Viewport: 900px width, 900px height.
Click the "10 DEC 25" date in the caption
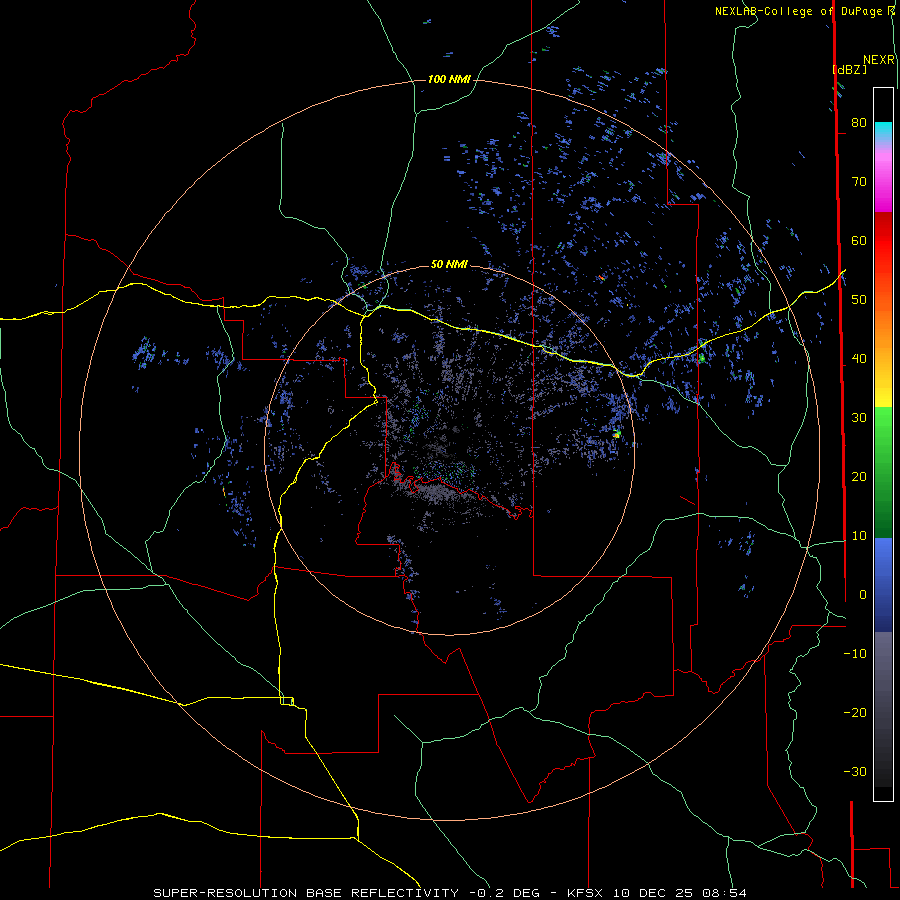tap(653, 893)
